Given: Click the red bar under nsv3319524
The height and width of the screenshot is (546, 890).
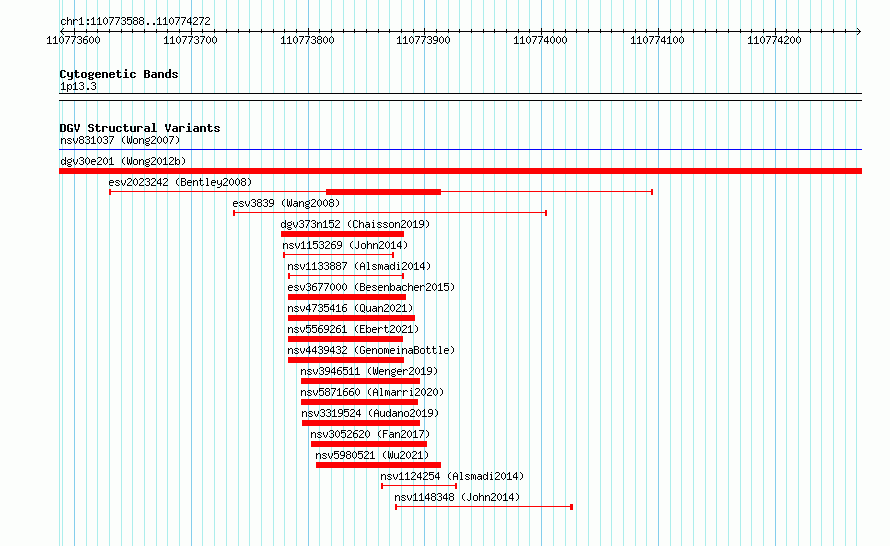Looking at the screenshot, I should 361,423.
